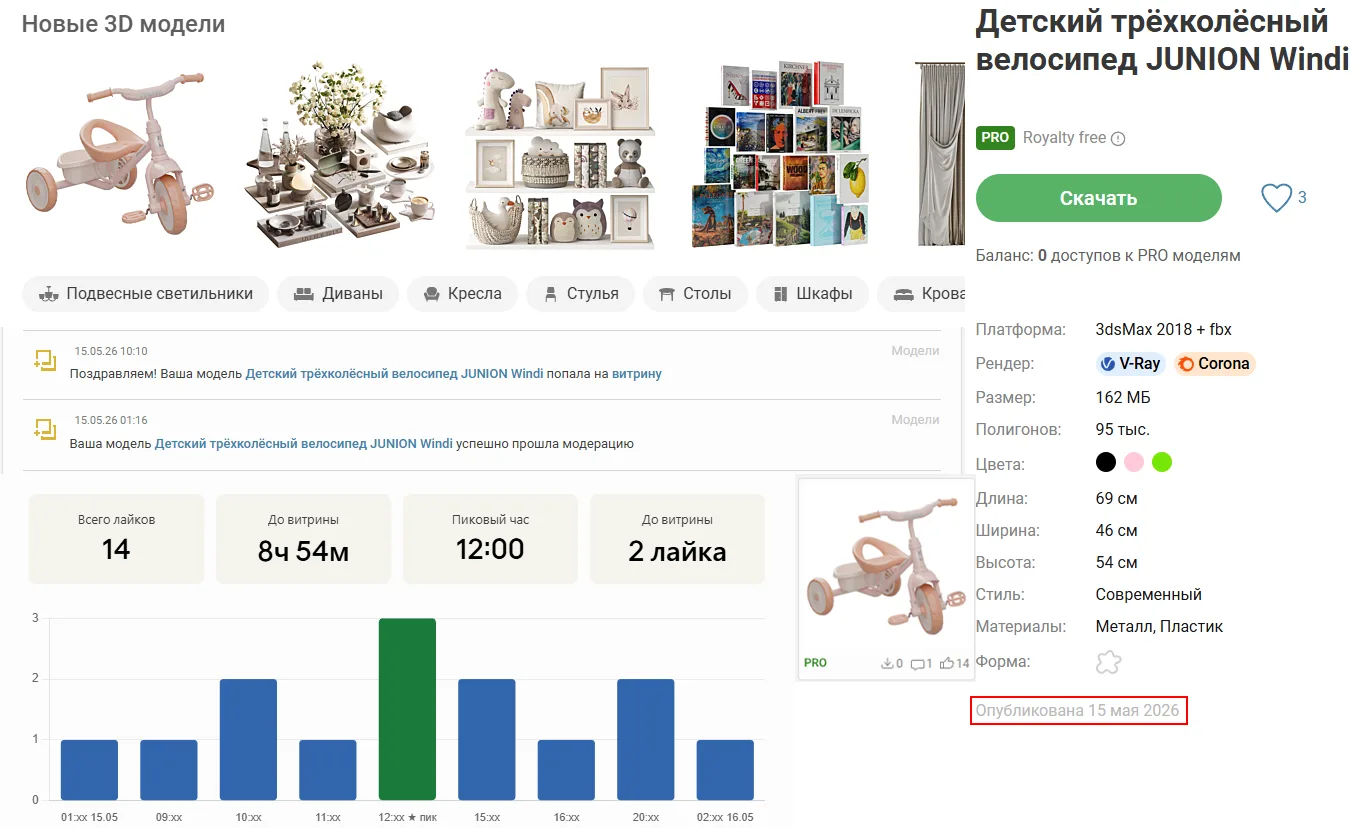
Task: Click the chart bar for 09:xx
Action: (x=169, y=770)
